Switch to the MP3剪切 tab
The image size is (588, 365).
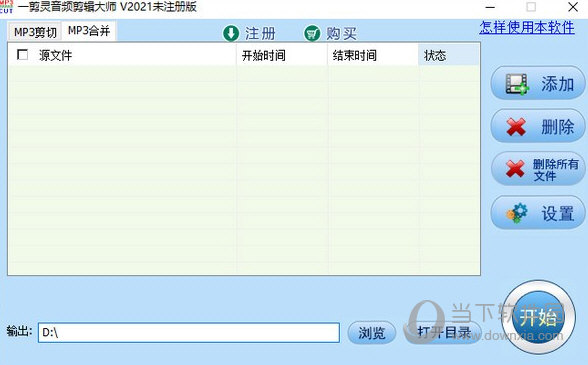click(x=35, y=32)
